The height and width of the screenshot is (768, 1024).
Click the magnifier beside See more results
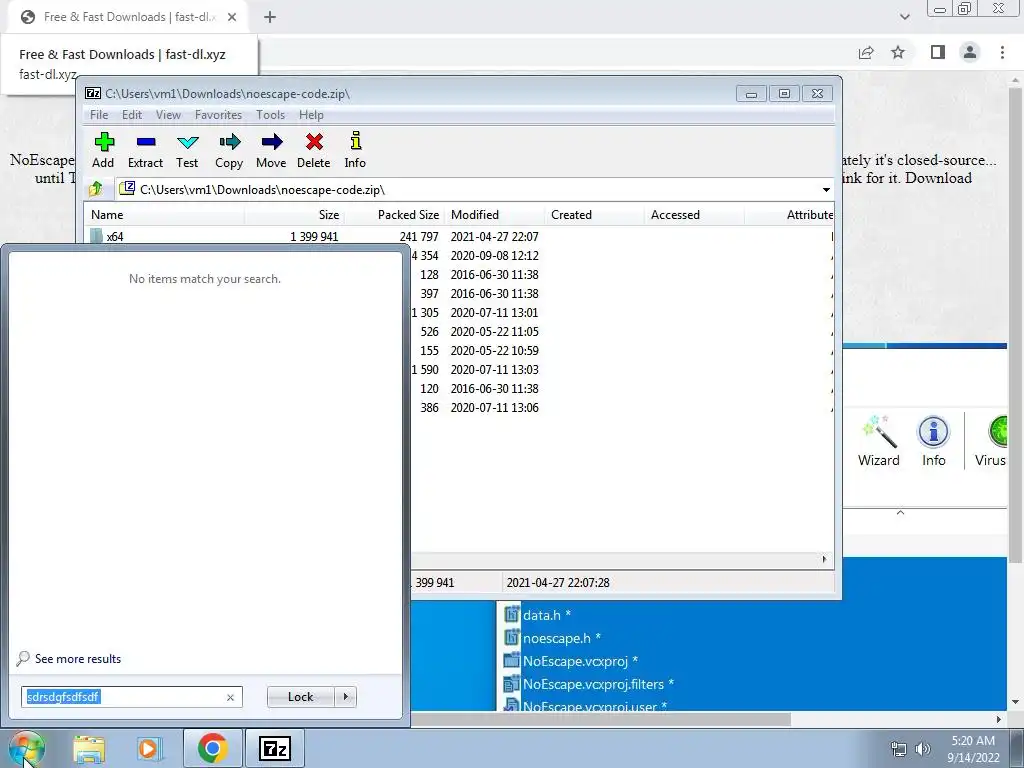pos(23,658)
